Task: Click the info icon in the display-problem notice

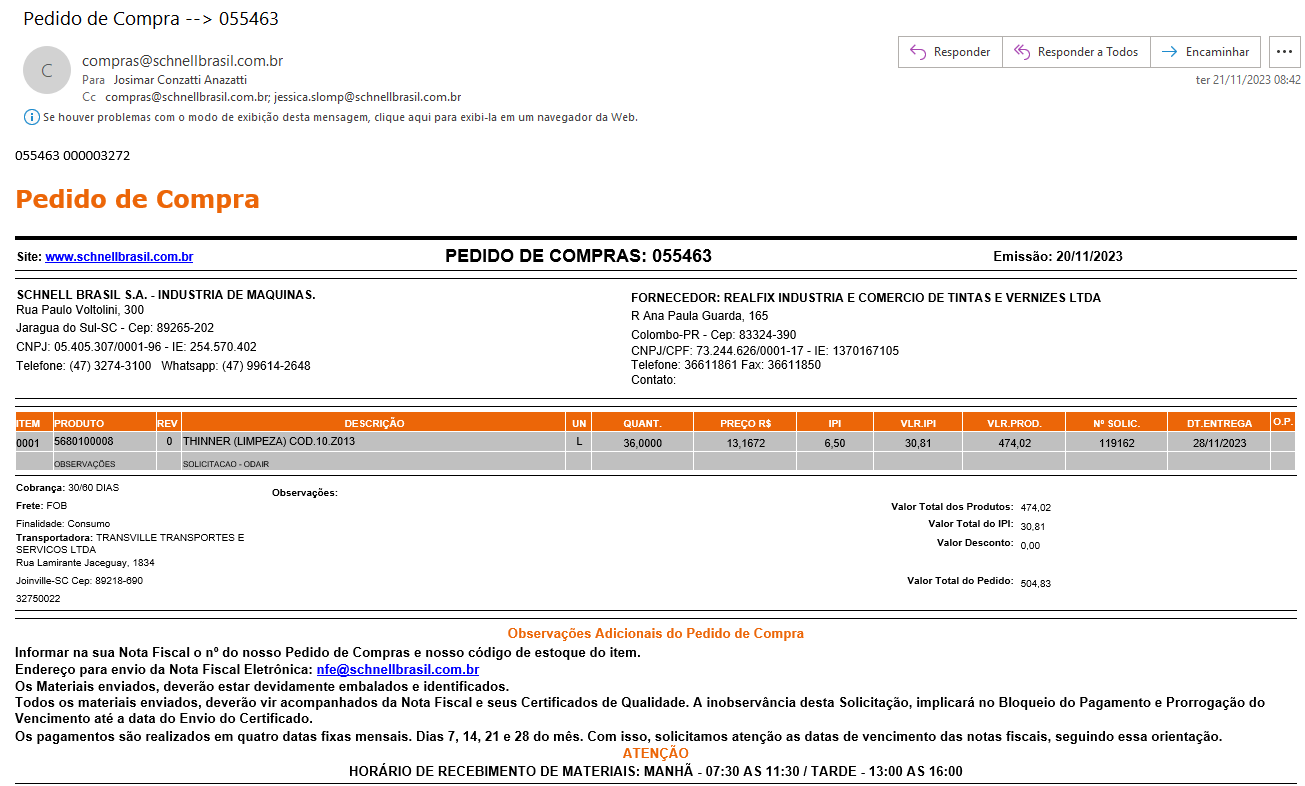Action: coord(31,117)
